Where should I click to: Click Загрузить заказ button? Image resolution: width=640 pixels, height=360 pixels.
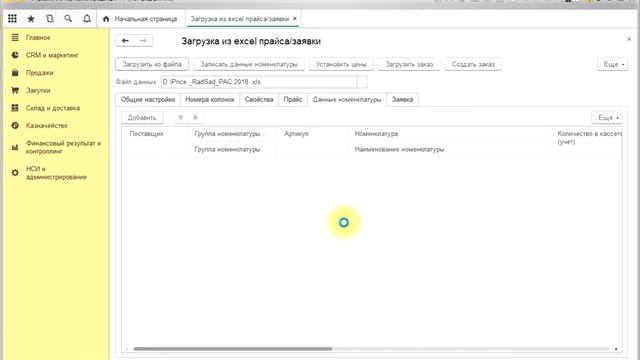tap(409, 64)
